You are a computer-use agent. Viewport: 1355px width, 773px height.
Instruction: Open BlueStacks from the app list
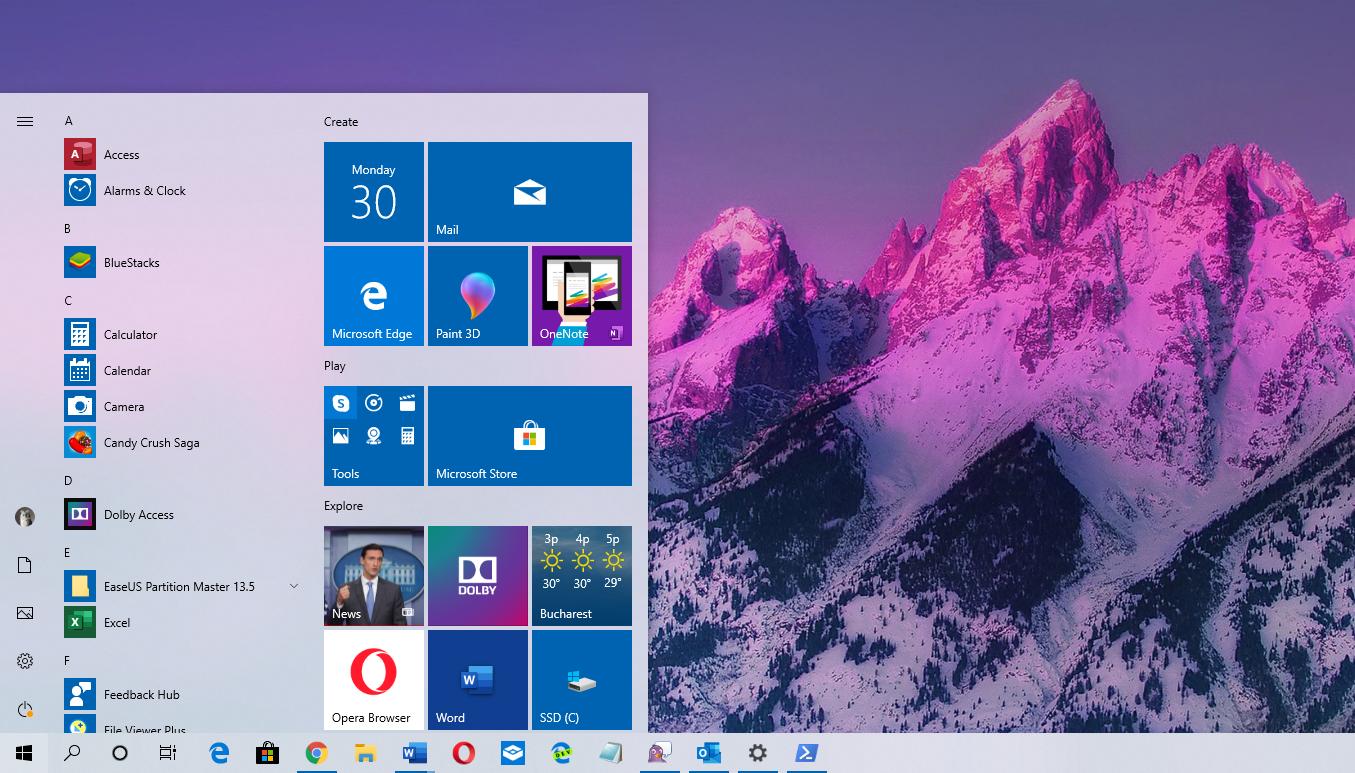tap(180, 262)
